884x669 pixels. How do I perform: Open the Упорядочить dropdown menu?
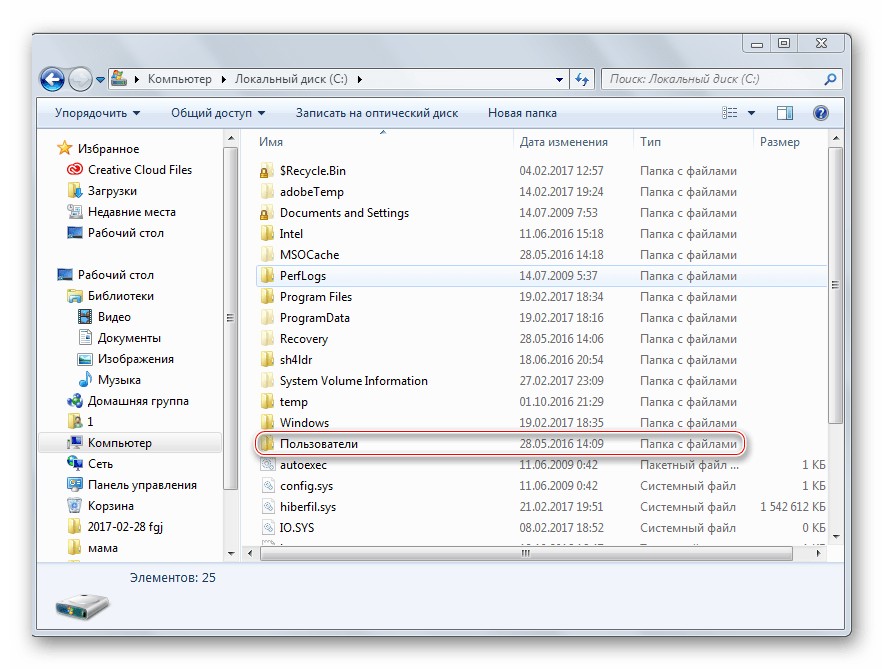pyautogui.click(x=97, y=113)
